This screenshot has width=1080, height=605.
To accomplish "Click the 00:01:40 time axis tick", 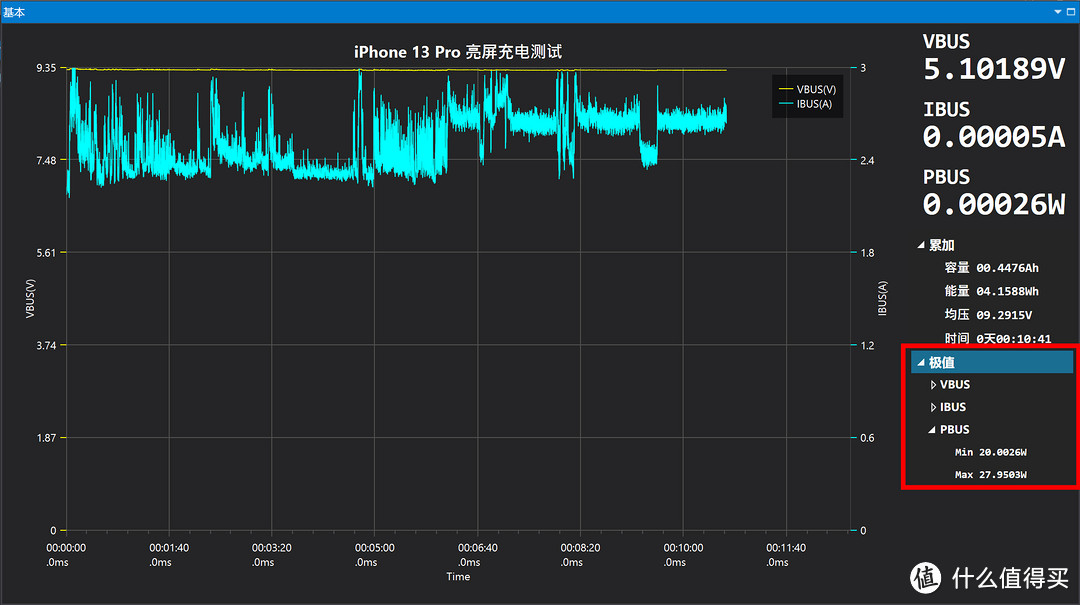I will pos(169,548).
